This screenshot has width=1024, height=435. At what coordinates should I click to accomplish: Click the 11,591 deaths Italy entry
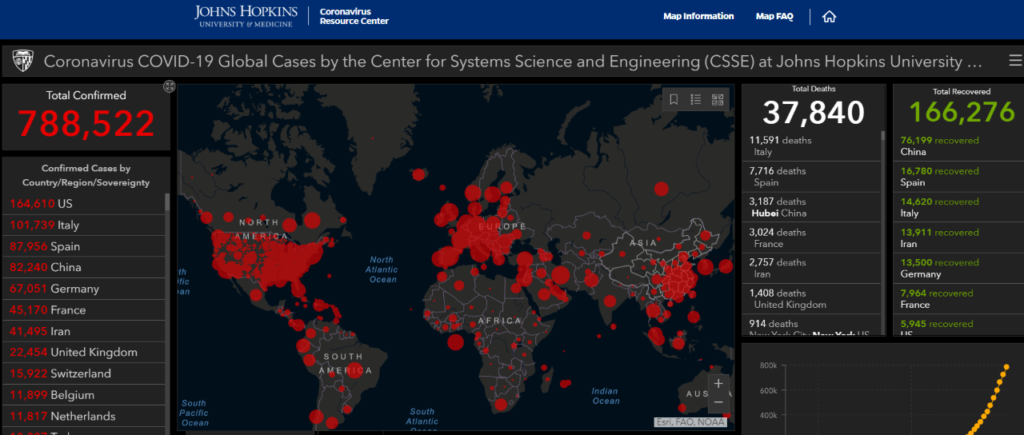[x=811, y=146]
